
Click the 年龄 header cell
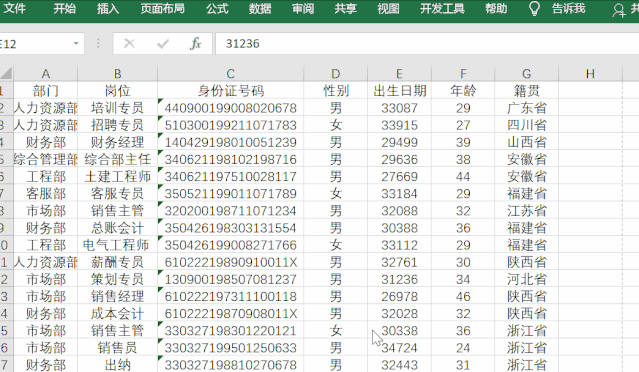click(463, 90)
